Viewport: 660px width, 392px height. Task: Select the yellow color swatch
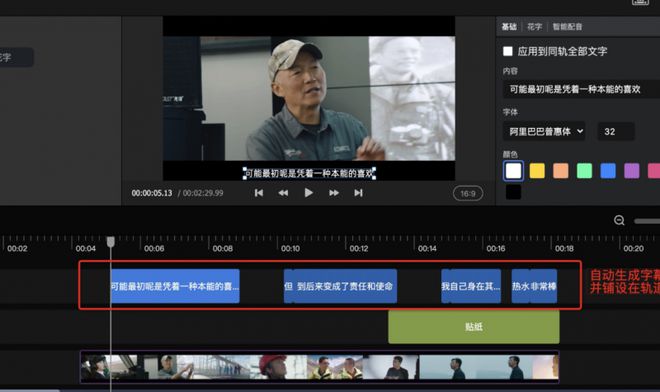coord(537,171)
